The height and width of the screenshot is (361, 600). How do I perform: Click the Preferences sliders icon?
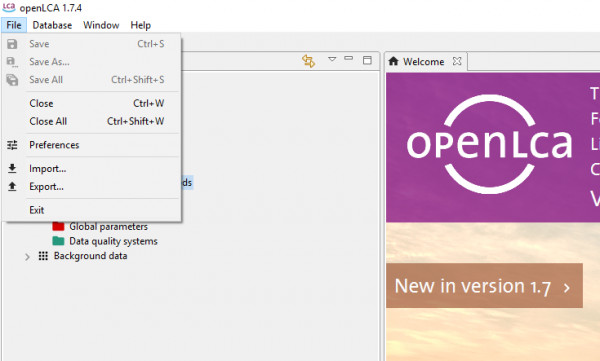12,145
